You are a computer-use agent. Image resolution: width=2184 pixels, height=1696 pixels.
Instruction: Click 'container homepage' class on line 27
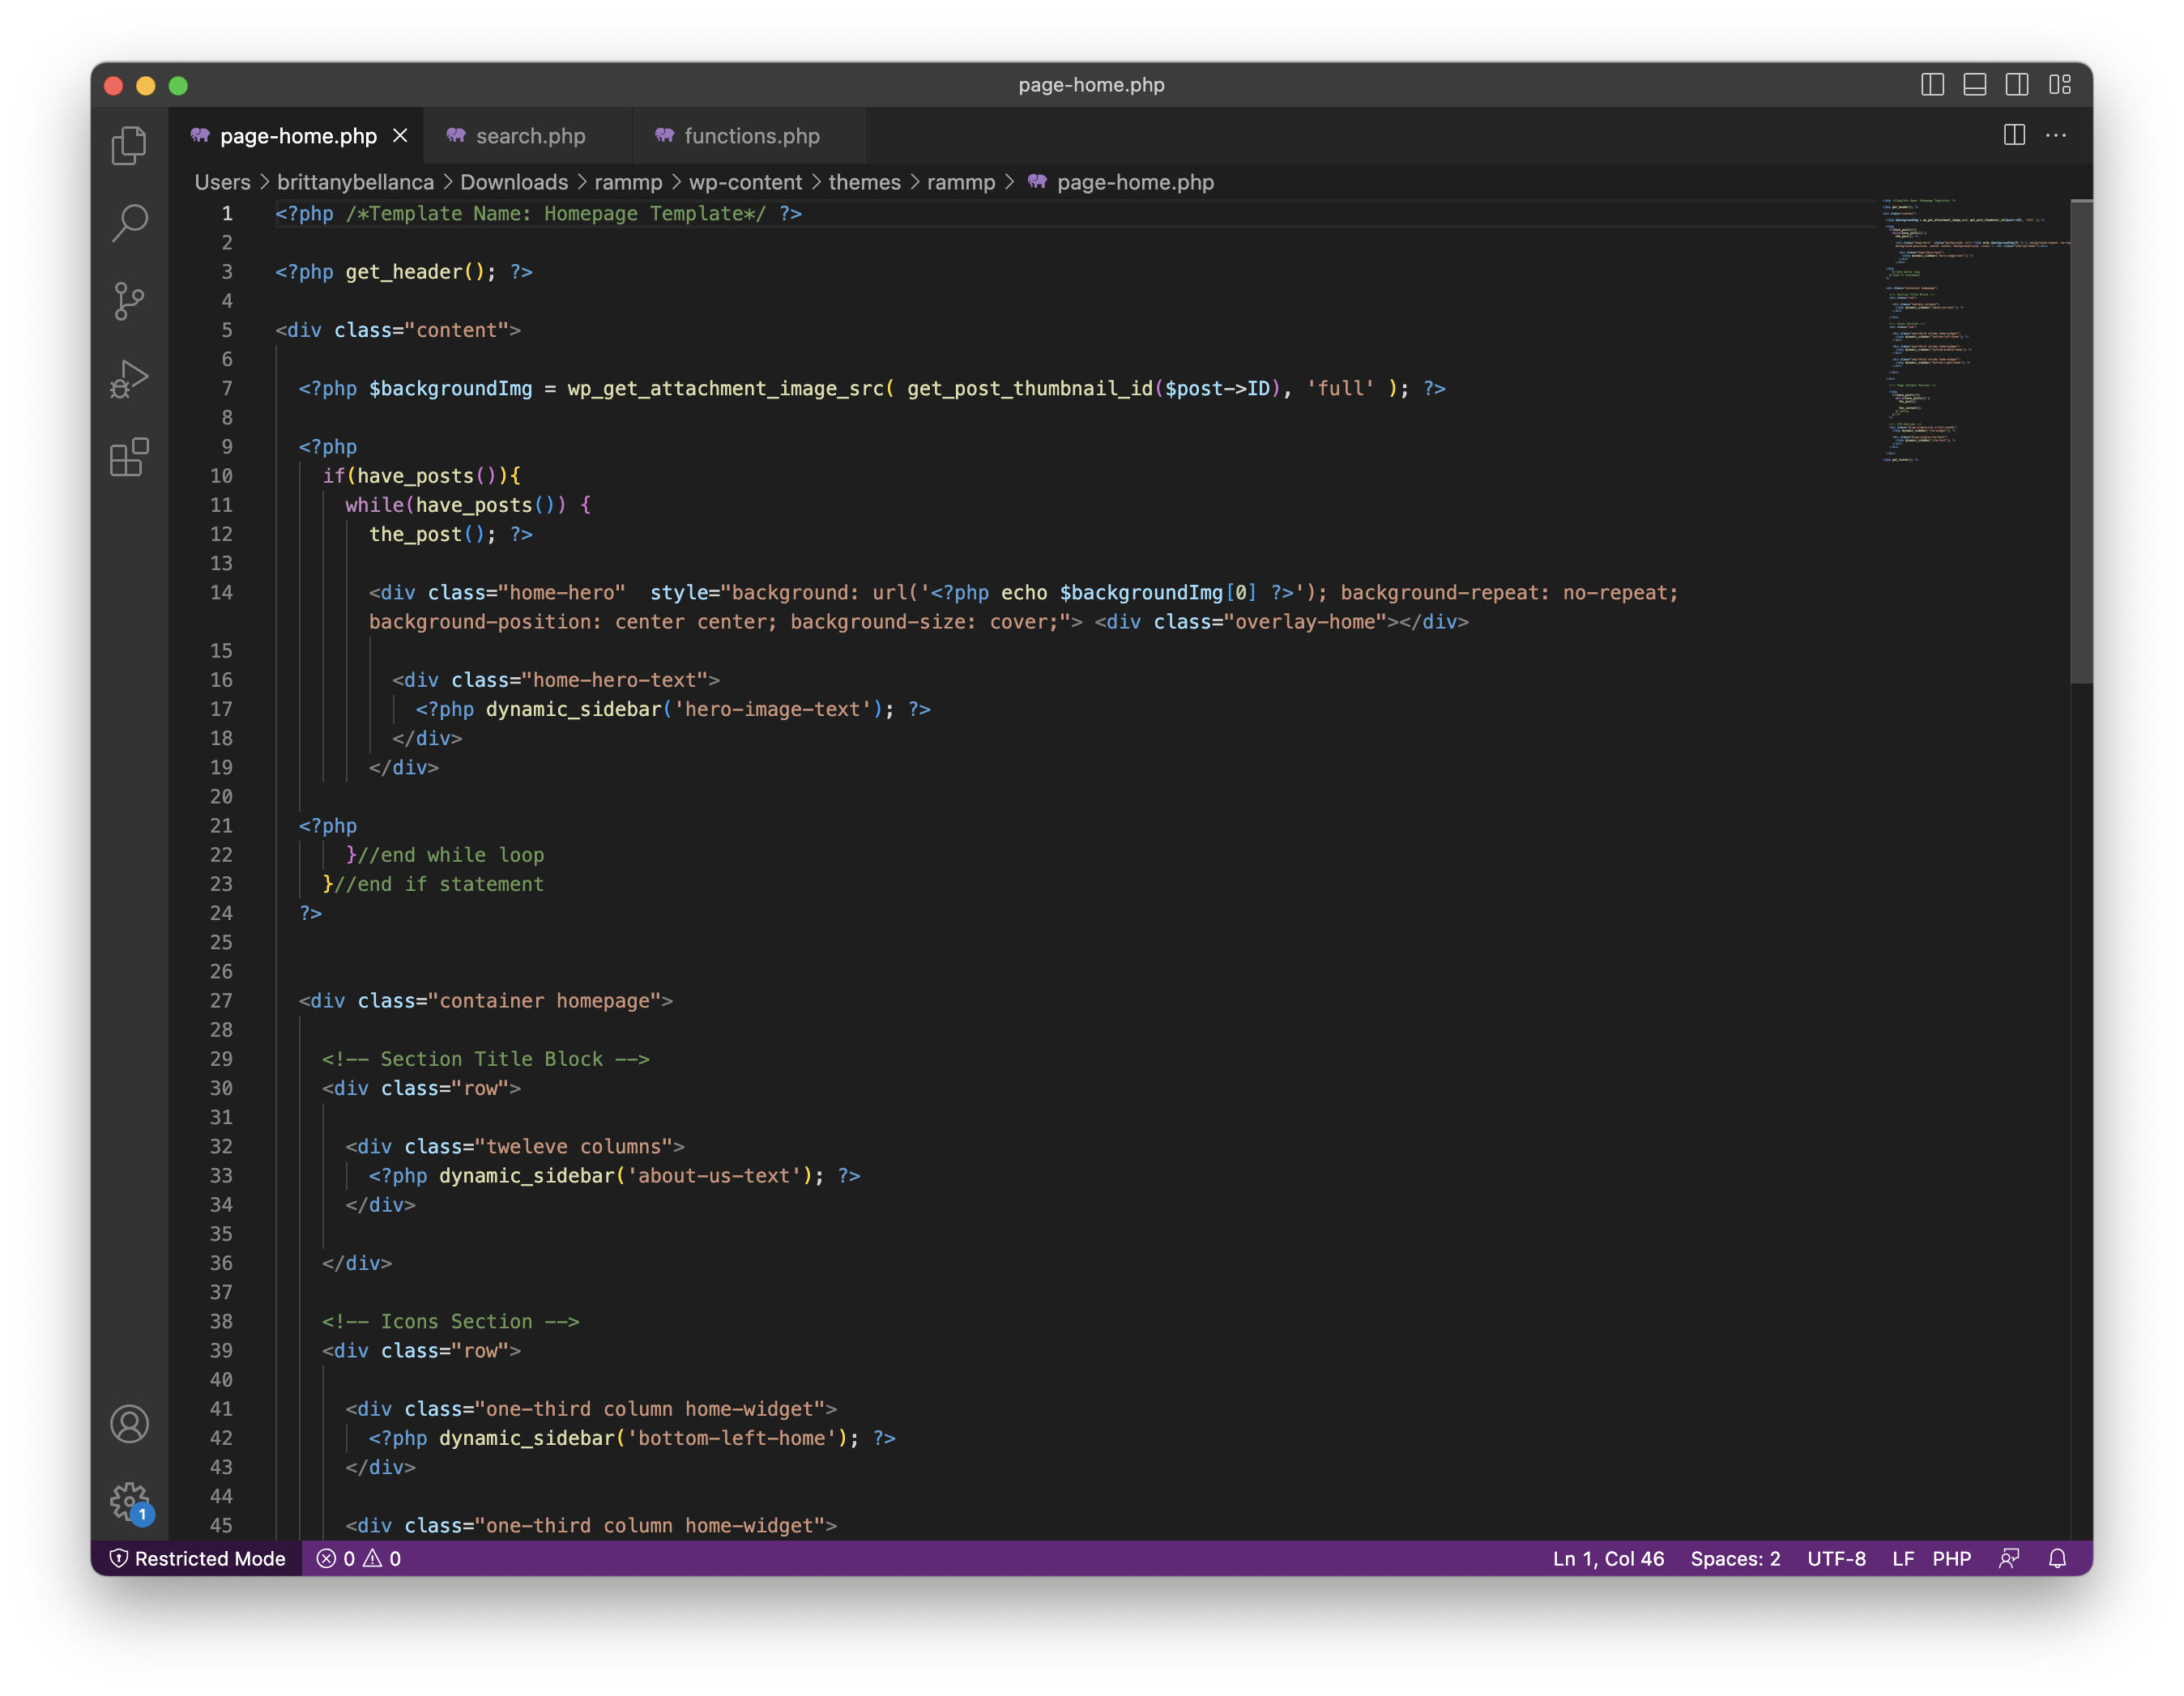[544, 1000]
